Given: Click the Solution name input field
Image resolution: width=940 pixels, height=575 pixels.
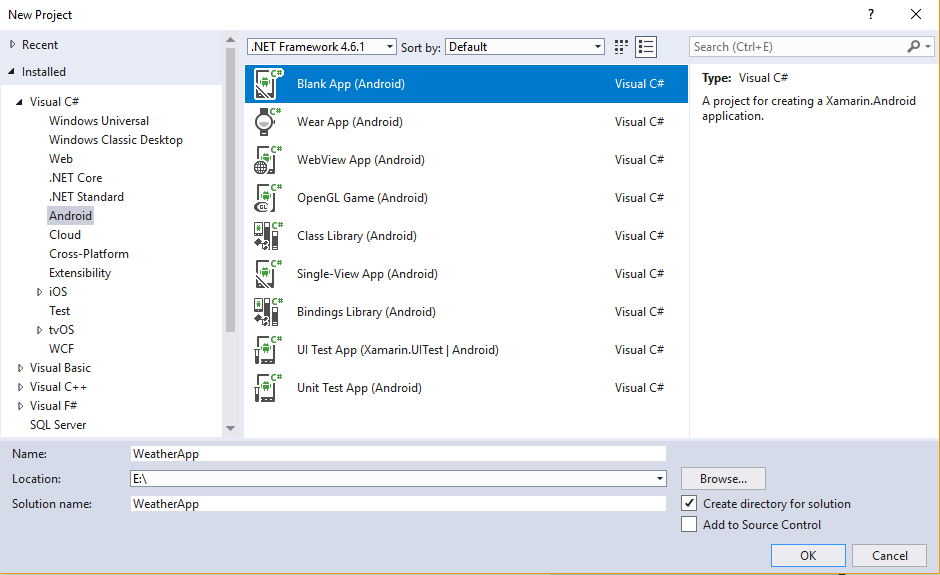Looking at the screenshot, I should tap(398, 504).
